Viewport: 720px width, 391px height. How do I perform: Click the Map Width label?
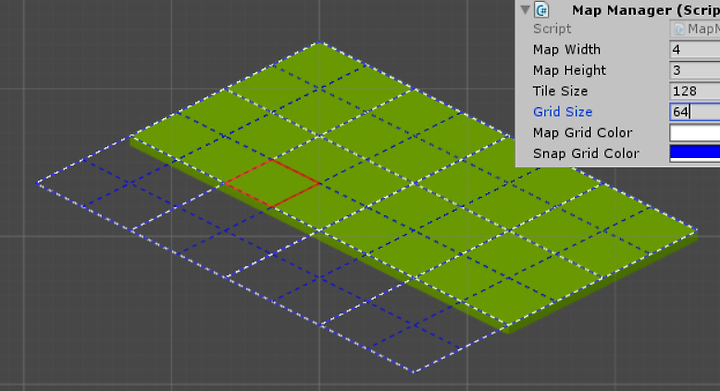(567, 49)
